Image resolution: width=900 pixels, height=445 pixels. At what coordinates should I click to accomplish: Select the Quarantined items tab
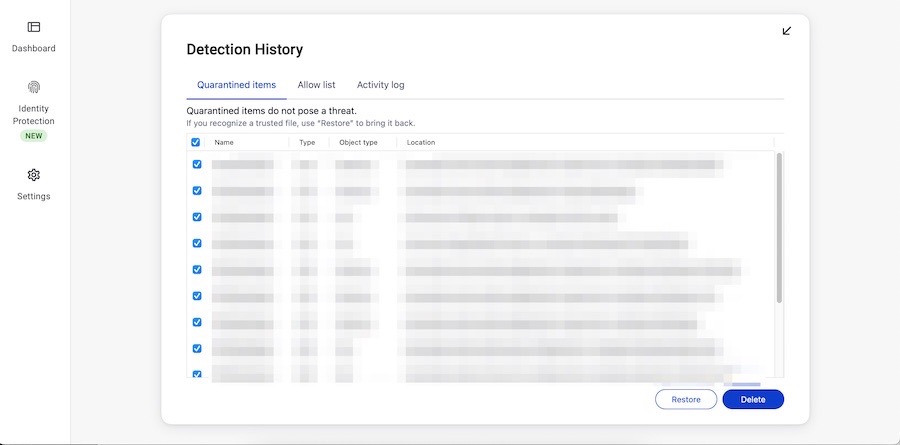236,85
